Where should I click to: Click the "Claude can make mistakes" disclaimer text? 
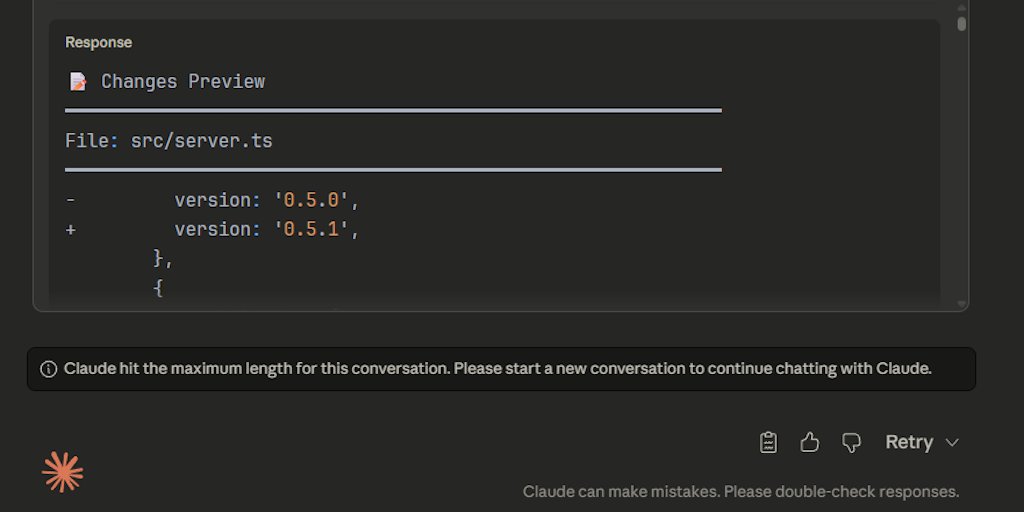tap(740, 492)
